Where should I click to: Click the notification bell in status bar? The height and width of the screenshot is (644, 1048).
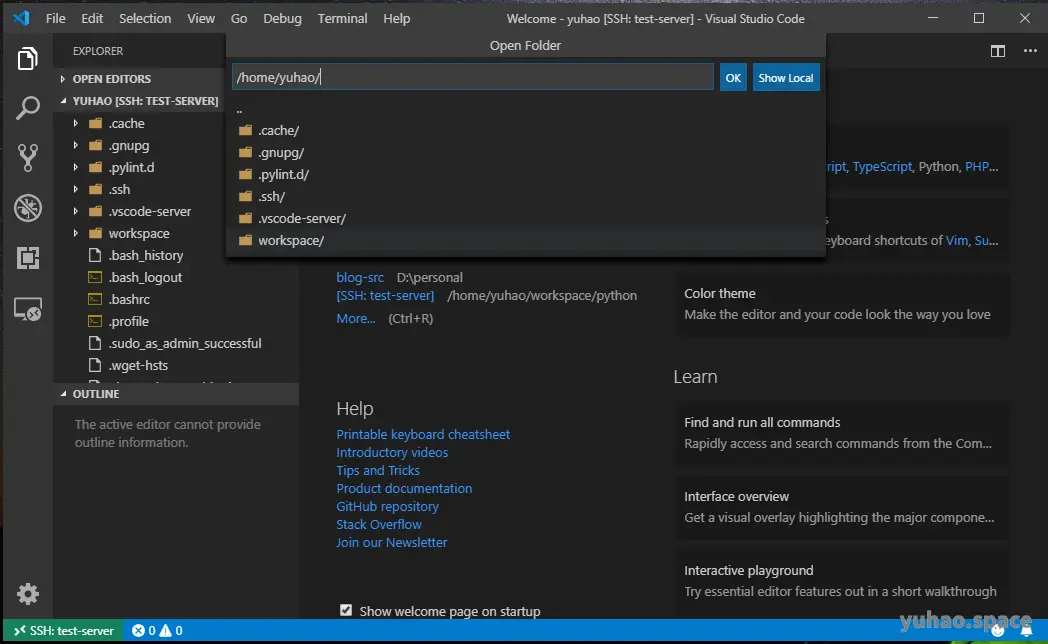click(x=1026, y=631)
